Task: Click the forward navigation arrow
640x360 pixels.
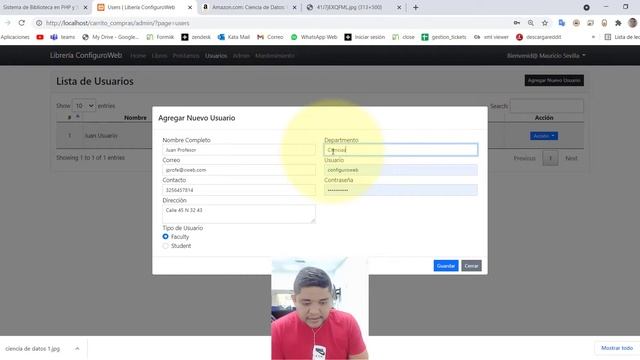Action: pos(7,23)
